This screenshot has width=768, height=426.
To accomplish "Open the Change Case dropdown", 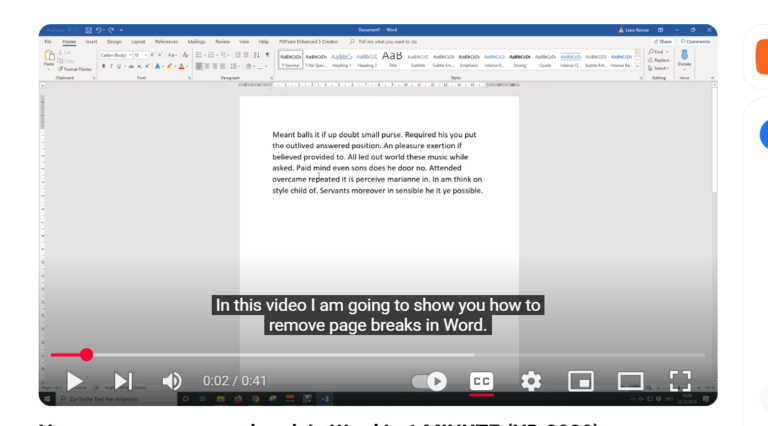I will tap(172, 55).
